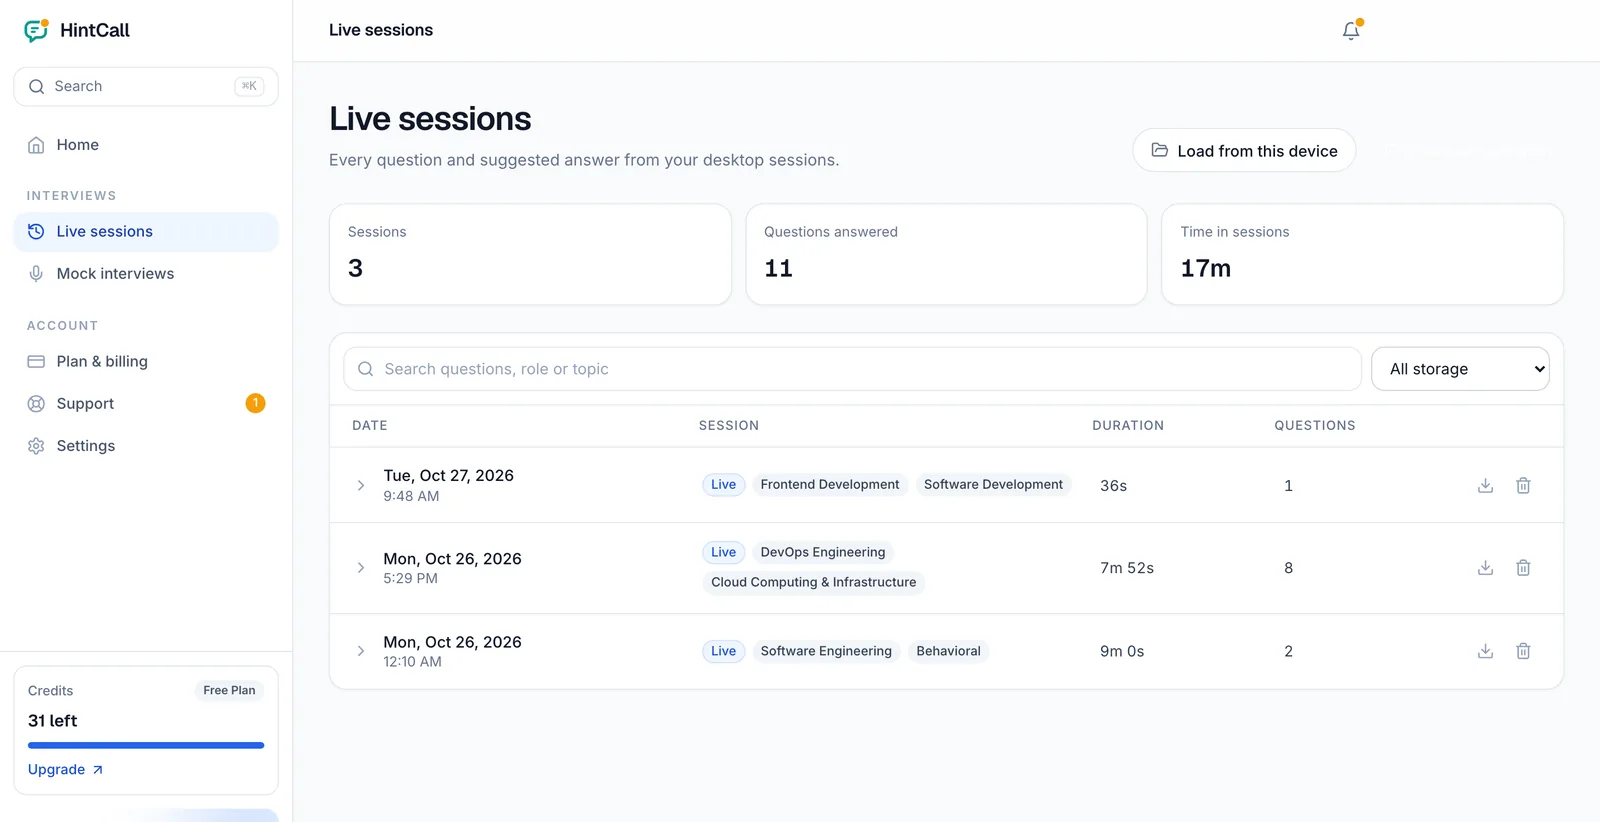Click the Live badge on the Oct 27 row
This screenshot has height=822, width=1600.
point(723,485)
